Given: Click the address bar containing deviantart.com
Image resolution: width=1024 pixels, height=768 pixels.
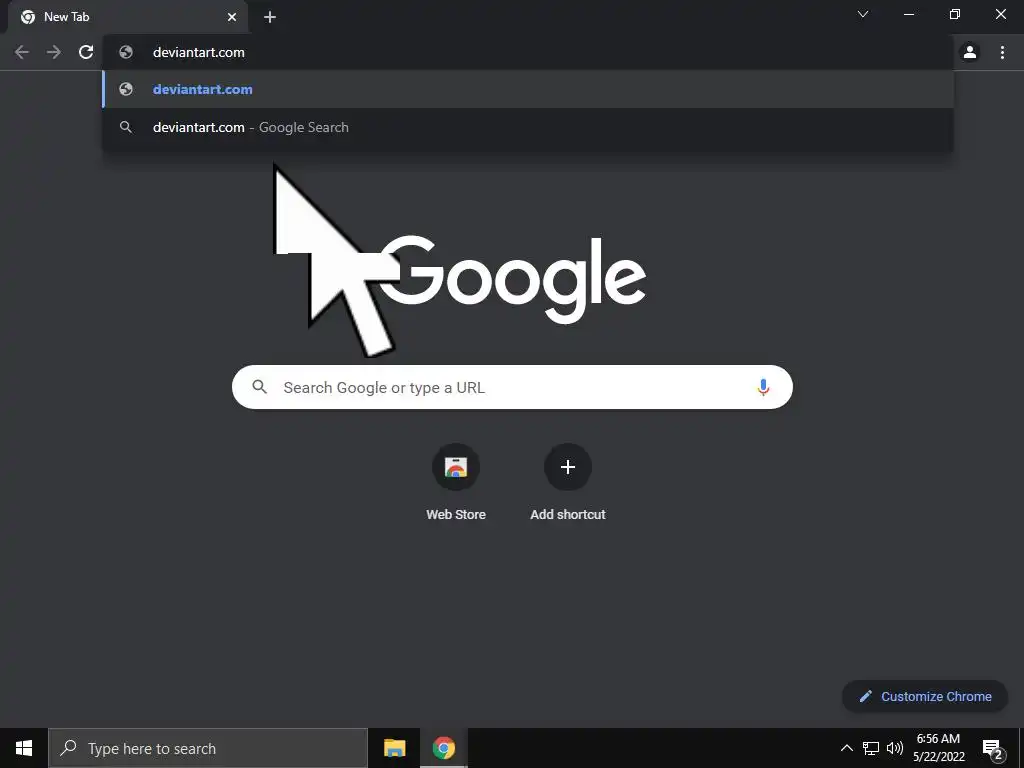Looking at the screenshot, I should (528, 52).
